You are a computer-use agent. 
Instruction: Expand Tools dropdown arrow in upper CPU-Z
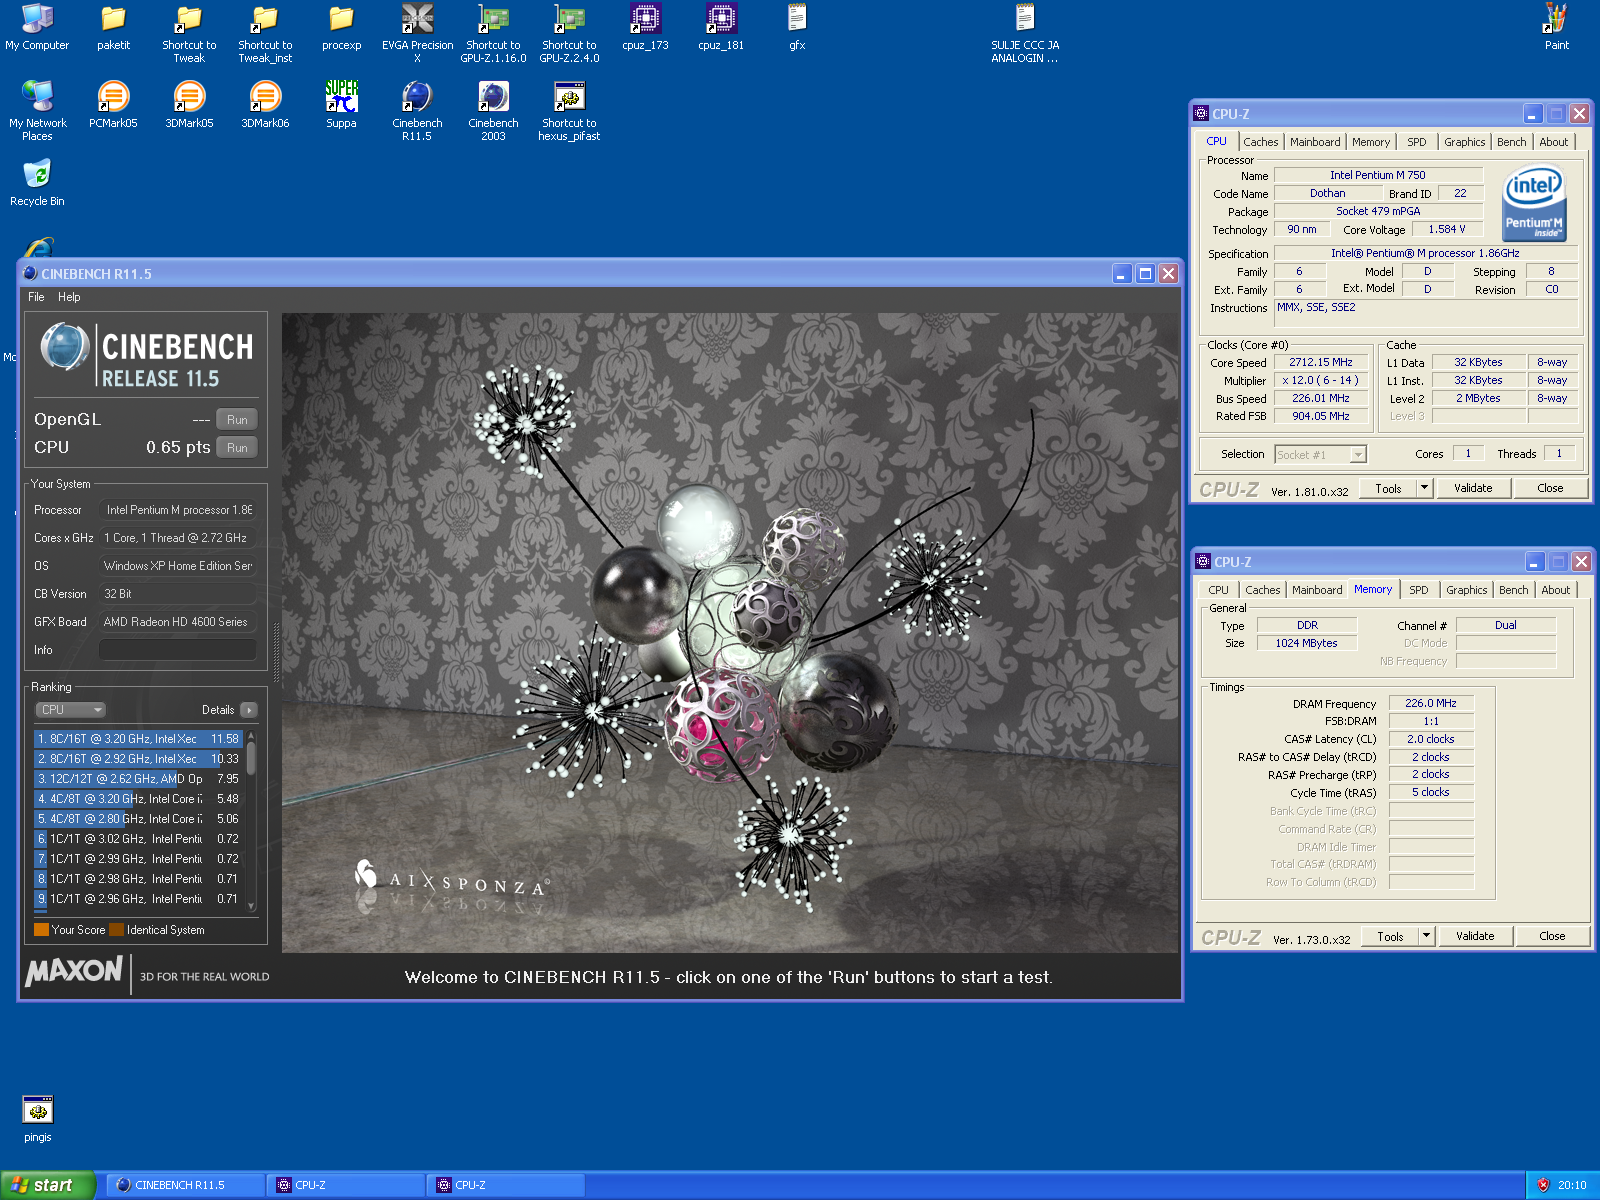1425,488
